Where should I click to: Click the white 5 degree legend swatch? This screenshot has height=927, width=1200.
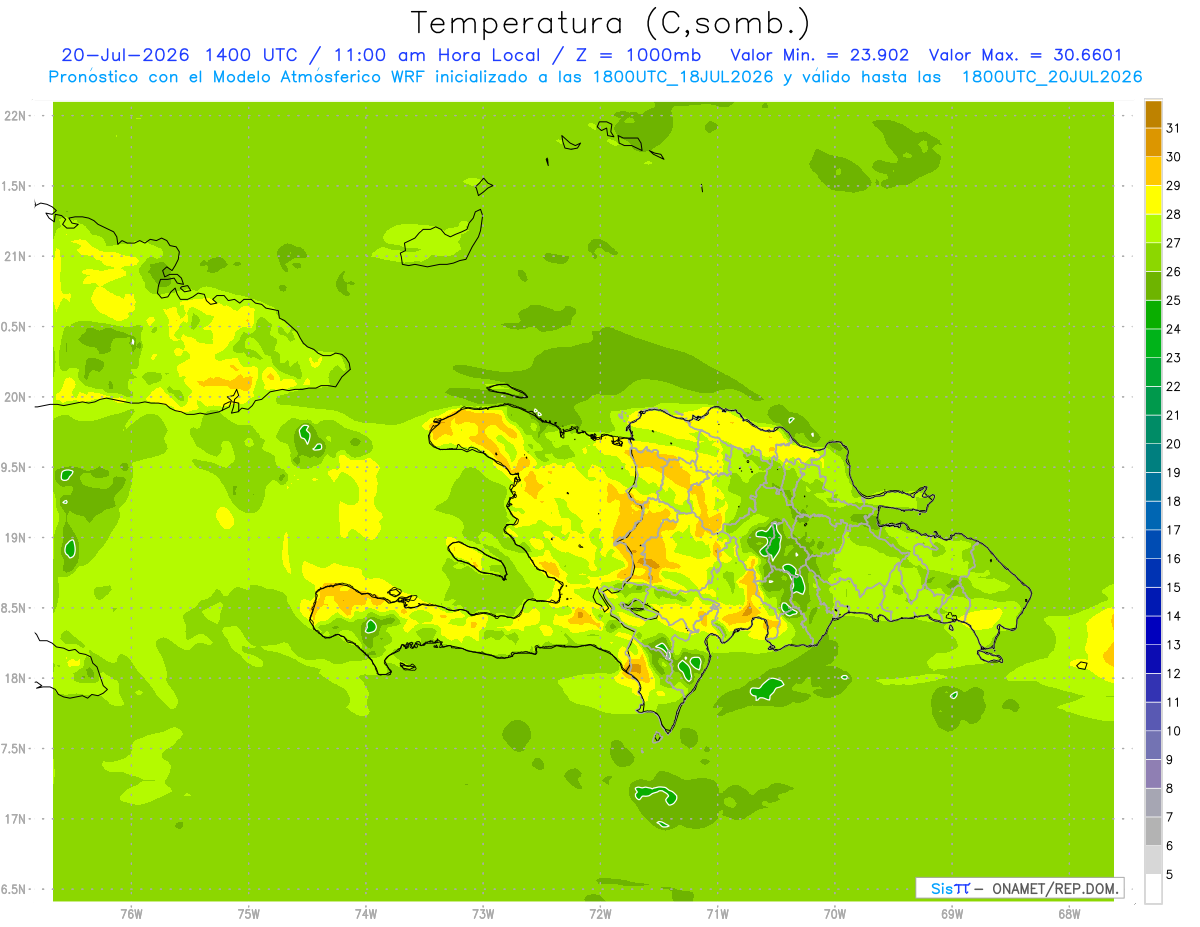click(x=1153, y=889)
